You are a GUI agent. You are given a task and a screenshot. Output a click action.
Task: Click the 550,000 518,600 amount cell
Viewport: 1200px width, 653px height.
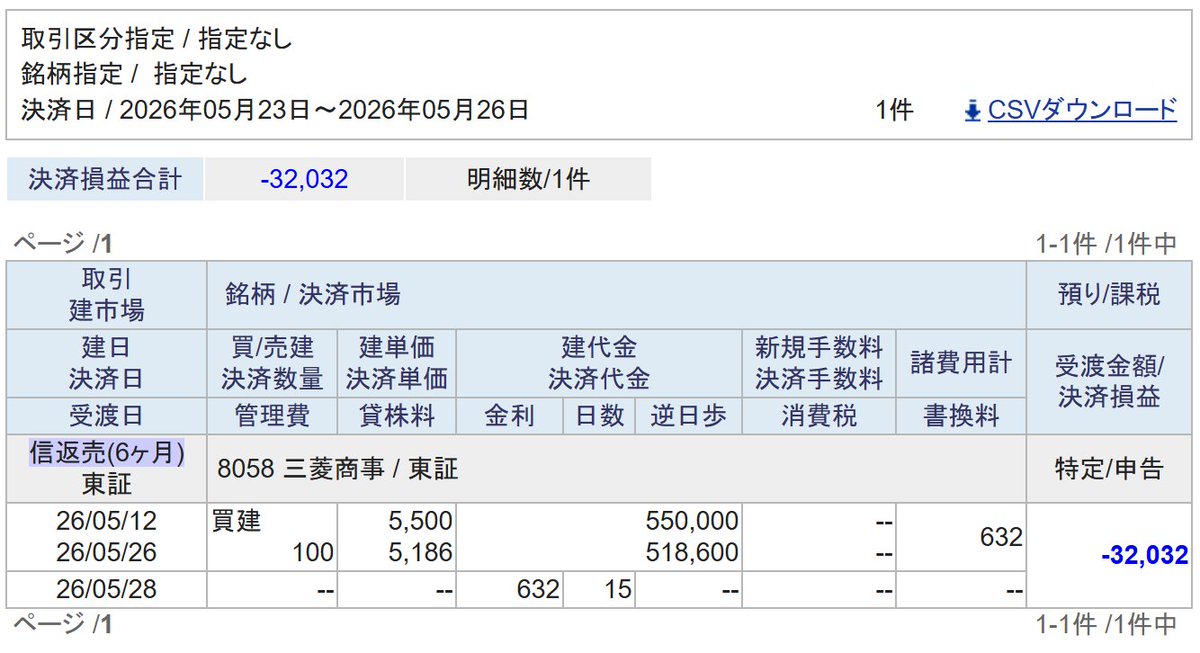599,537
